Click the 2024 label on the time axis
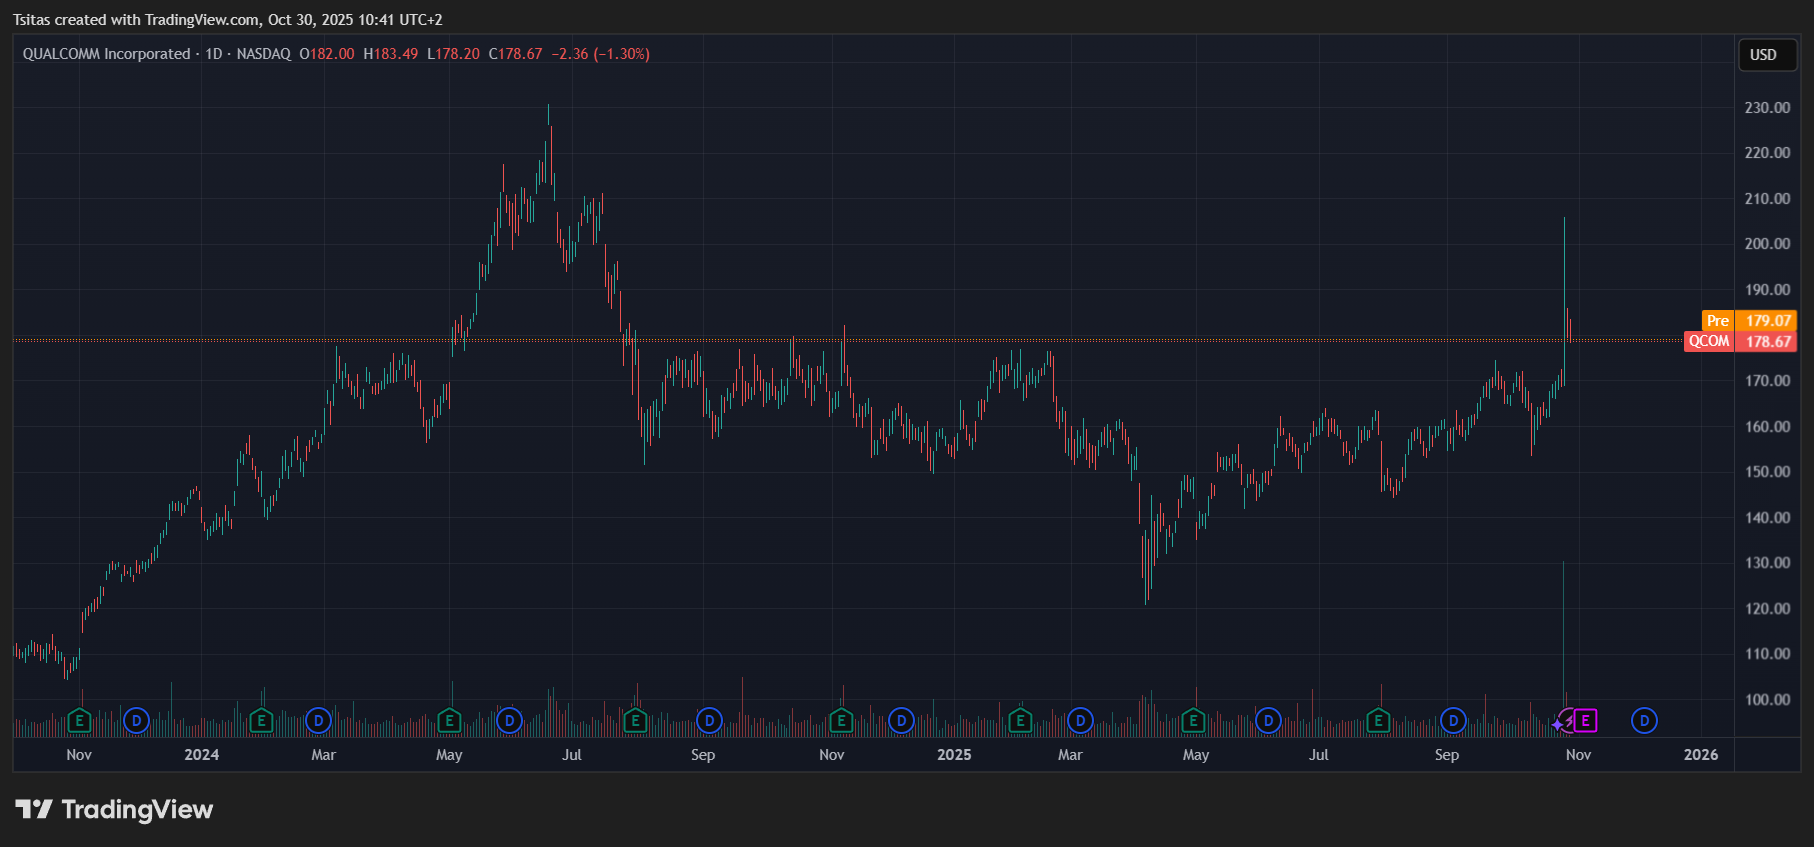 pyautogui.click(x=201, y=755)
